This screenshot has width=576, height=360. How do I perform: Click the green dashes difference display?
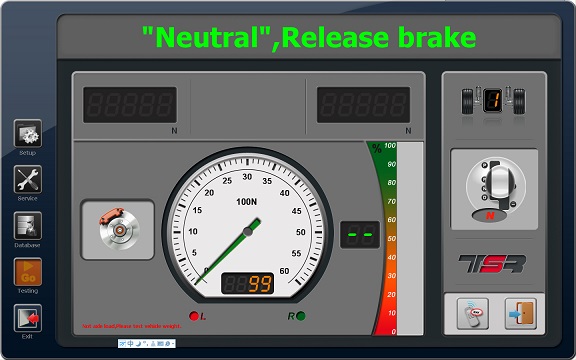360,235
